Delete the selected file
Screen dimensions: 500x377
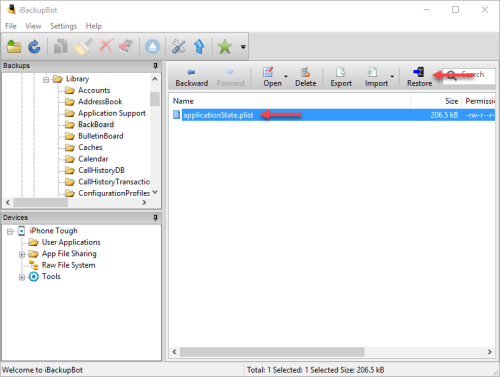click(x=305, y=77)
